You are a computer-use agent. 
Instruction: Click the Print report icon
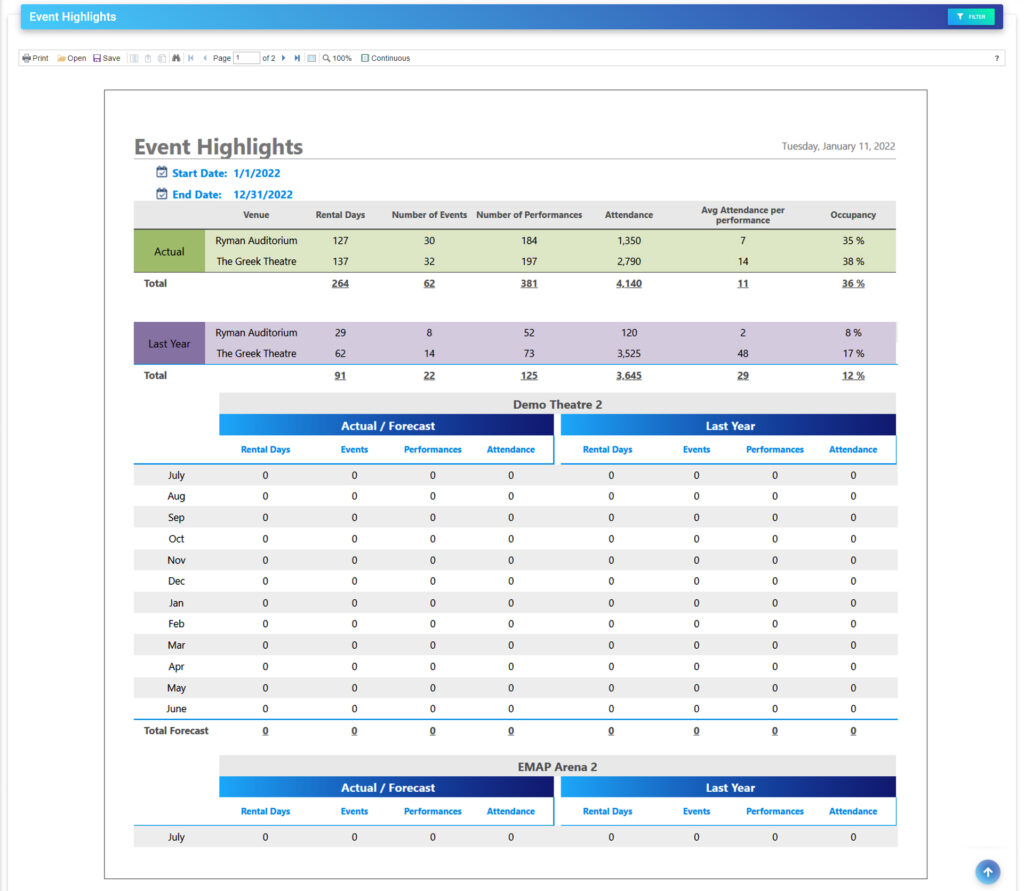pyautogui.click(x=34, y=57)
